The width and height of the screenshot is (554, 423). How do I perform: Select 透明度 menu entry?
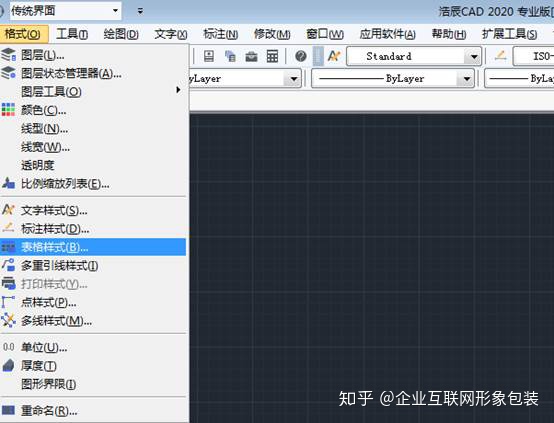click(93, 165)
